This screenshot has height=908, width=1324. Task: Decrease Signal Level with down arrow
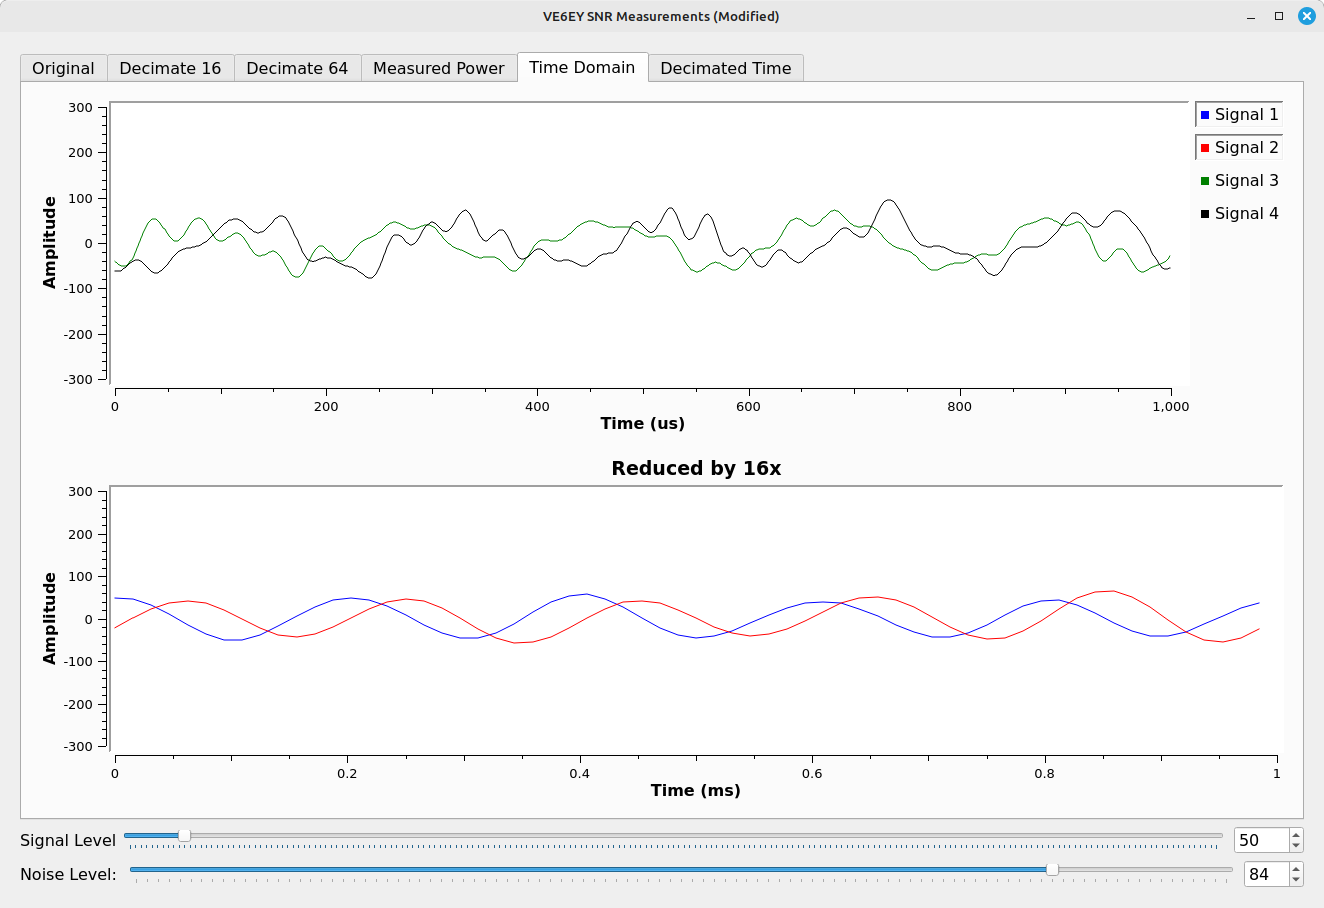1296,846
